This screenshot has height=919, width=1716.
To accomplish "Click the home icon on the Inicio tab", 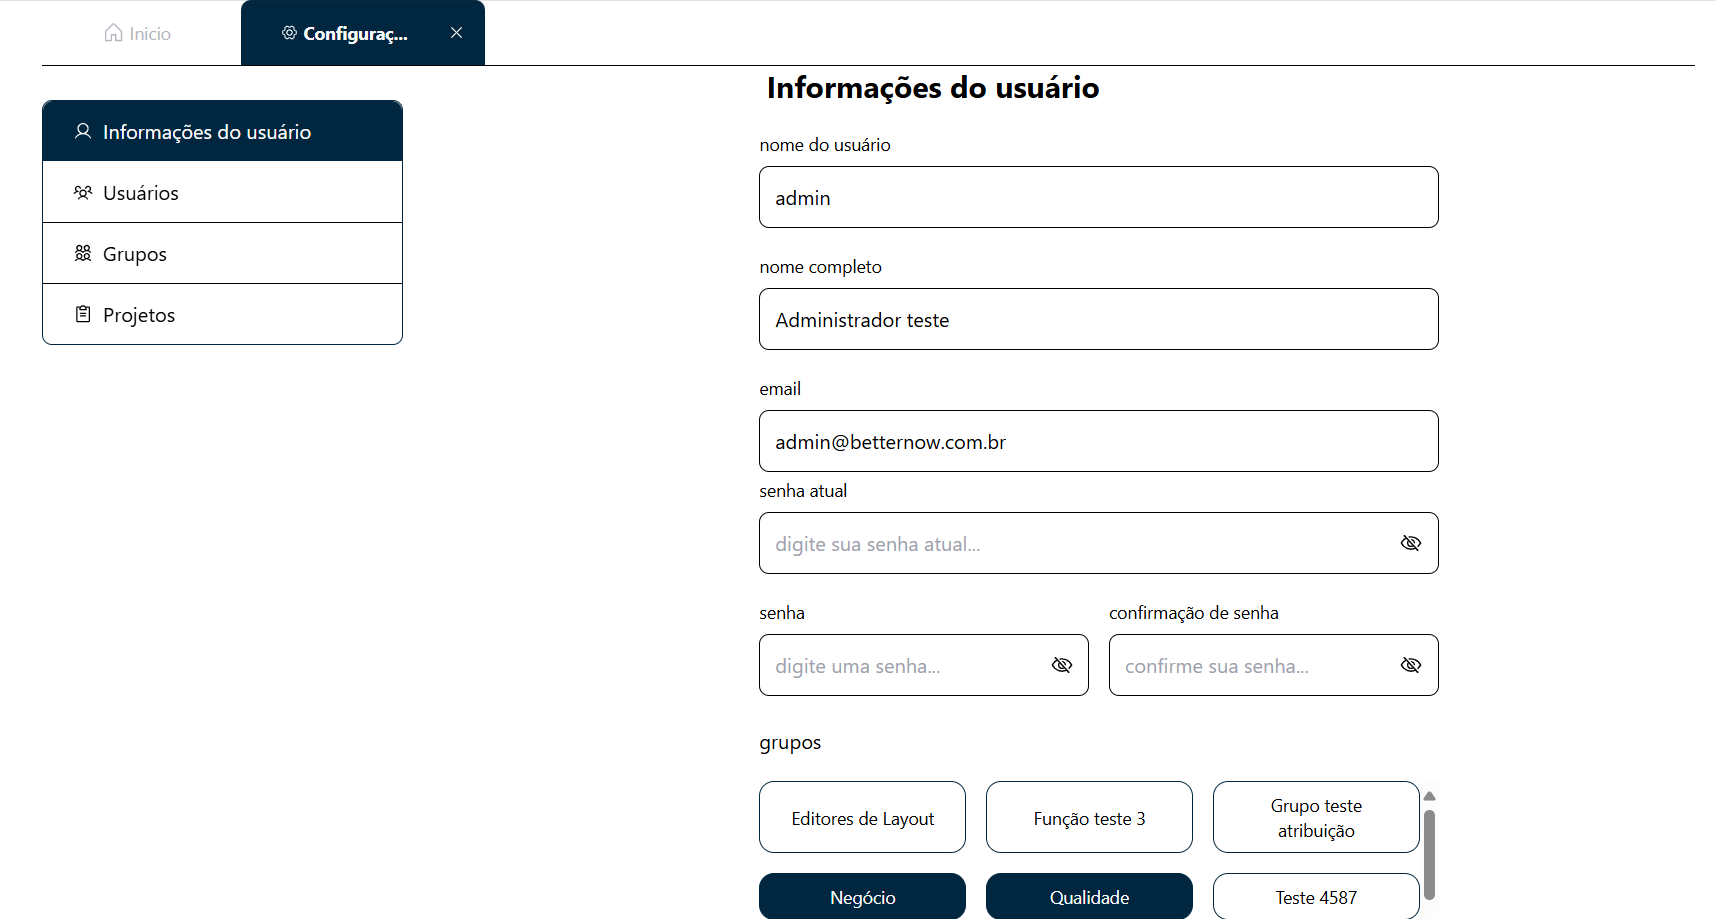I will 112,32.
